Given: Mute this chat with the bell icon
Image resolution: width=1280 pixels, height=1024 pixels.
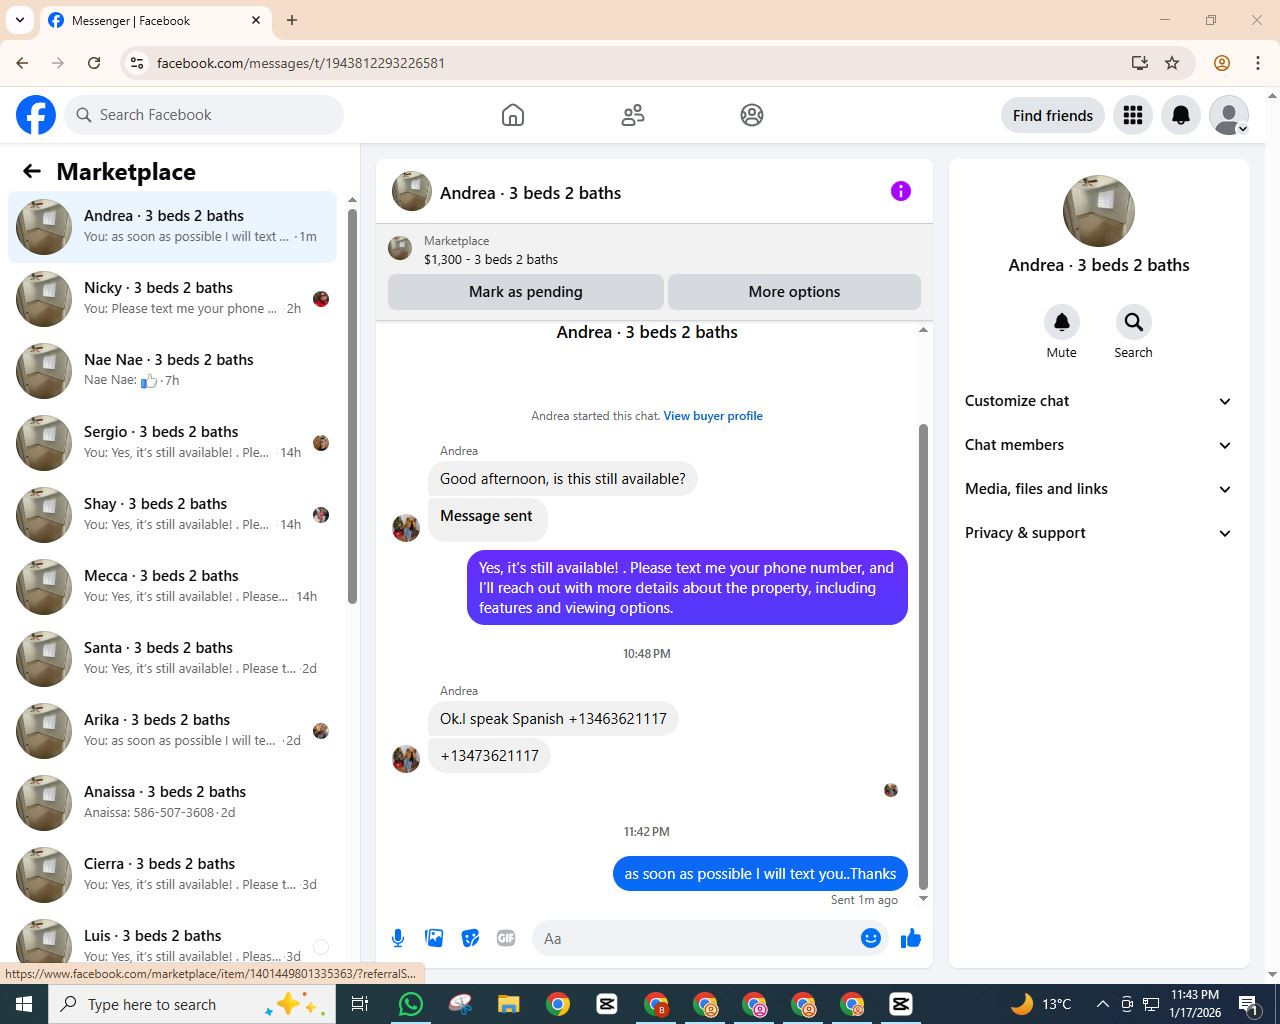Looking at the screenshot, I should pyautogui.click(x=1062, y=322).
